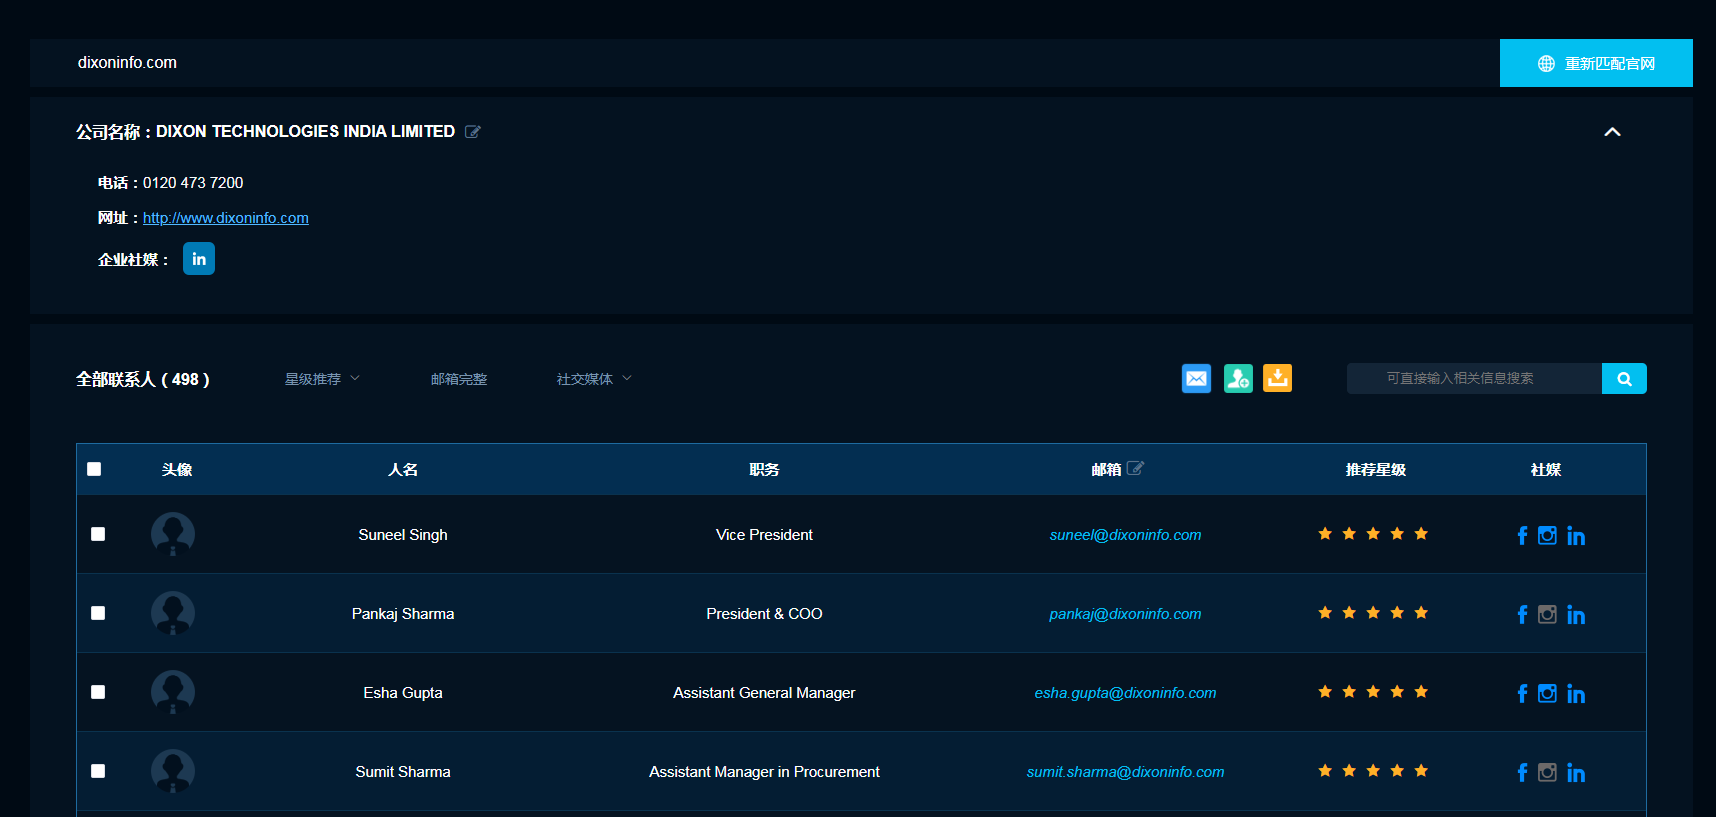This screenshot has width=1716, height=817.
Task: Click Esha Gupta's avatar image
Action: coord(173,692)
